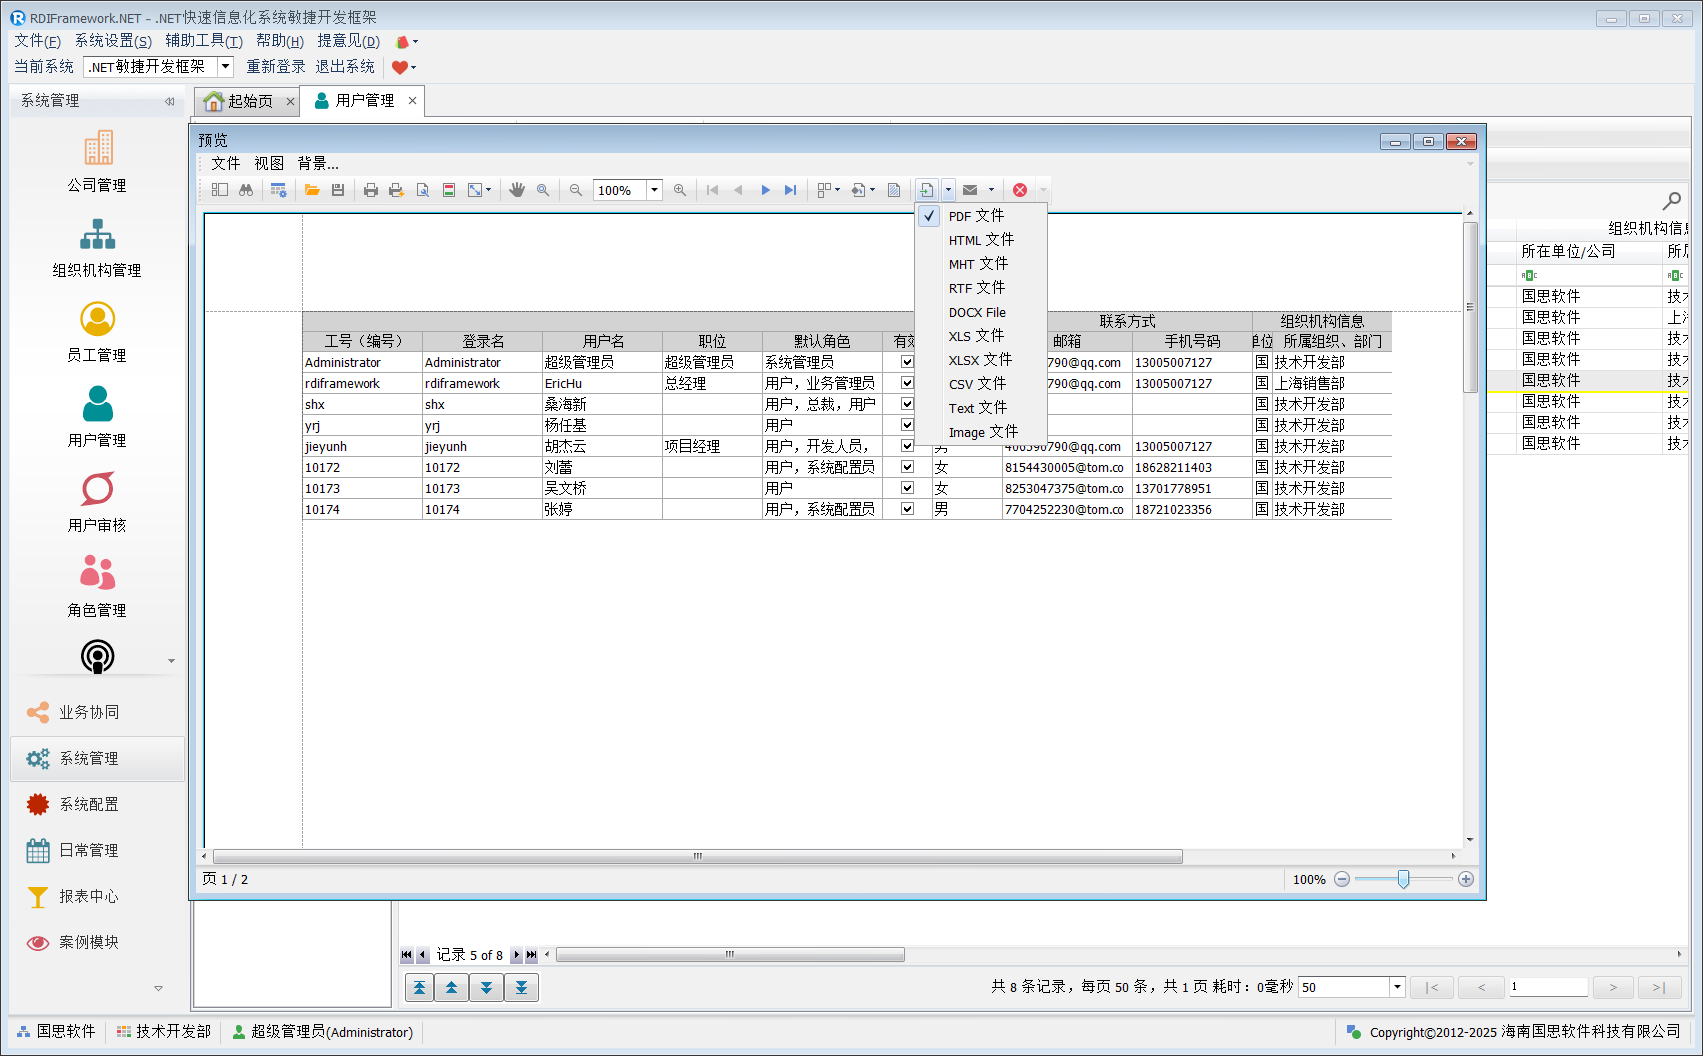Toggle the valid checkbox for user 10173
1703x1056 pixels.
pos(907,488)
